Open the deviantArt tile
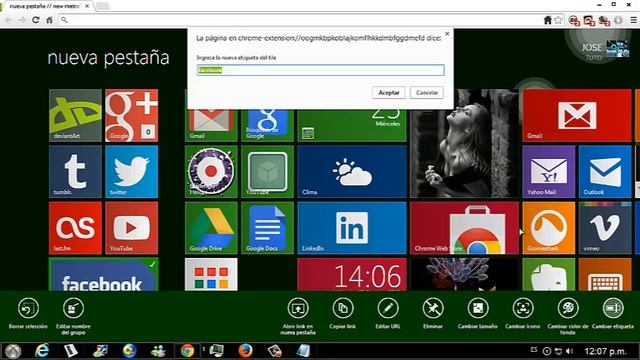The image size is (640, 360). coord(75,115)
